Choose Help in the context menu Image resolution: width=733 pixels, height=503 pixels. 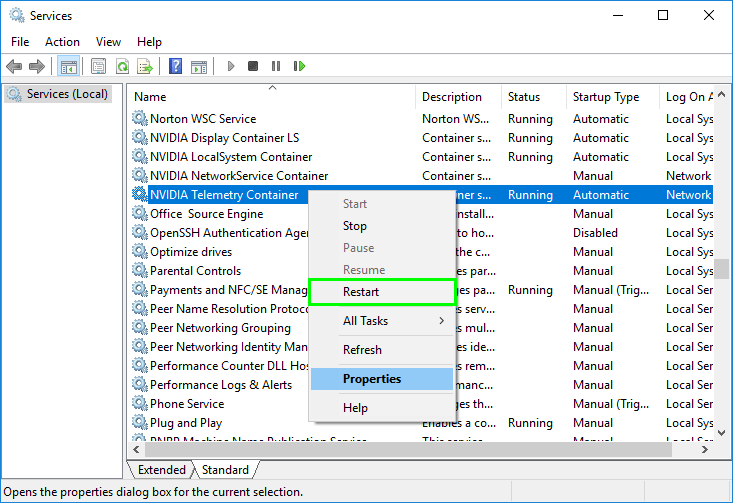pyautogui.click(x=382, y=408)
